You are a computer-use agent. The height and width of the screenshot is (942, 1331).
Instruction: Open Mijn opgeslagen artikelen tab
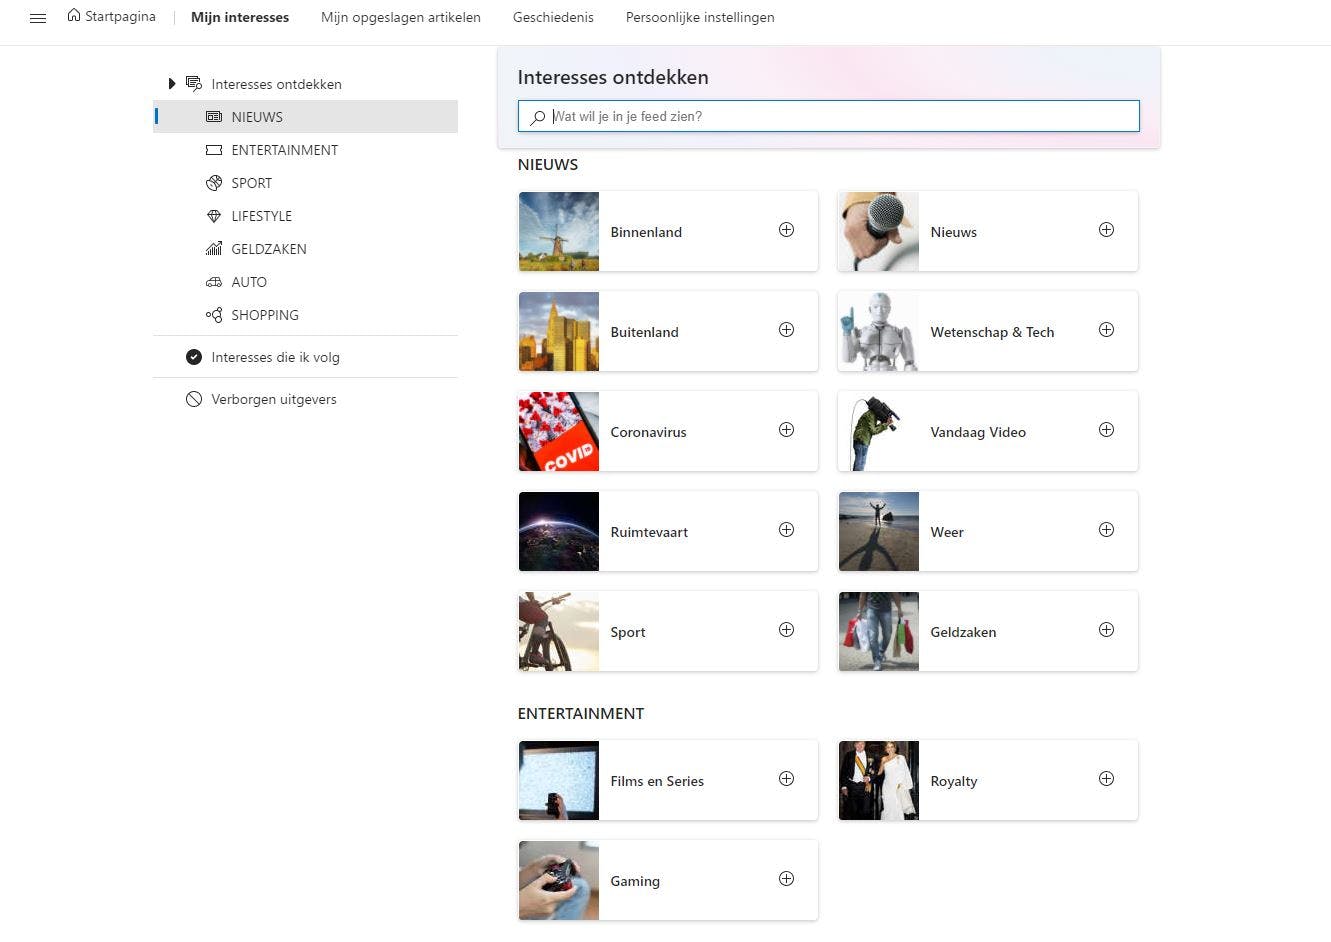coord(401,17)
